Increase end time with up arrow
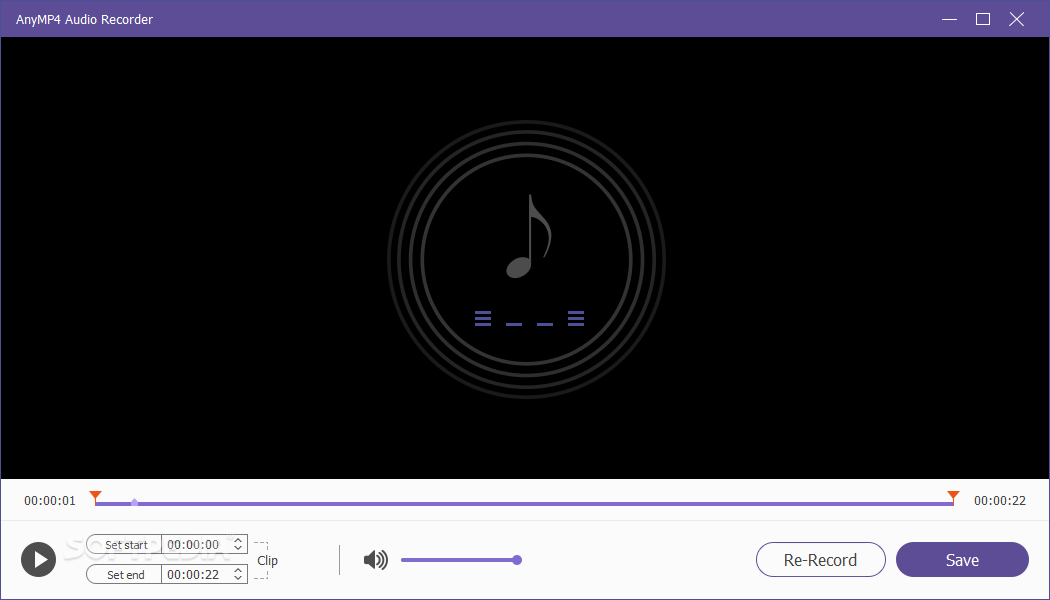The height and width of the screenshot is (600, 1050). pos(238,570)
